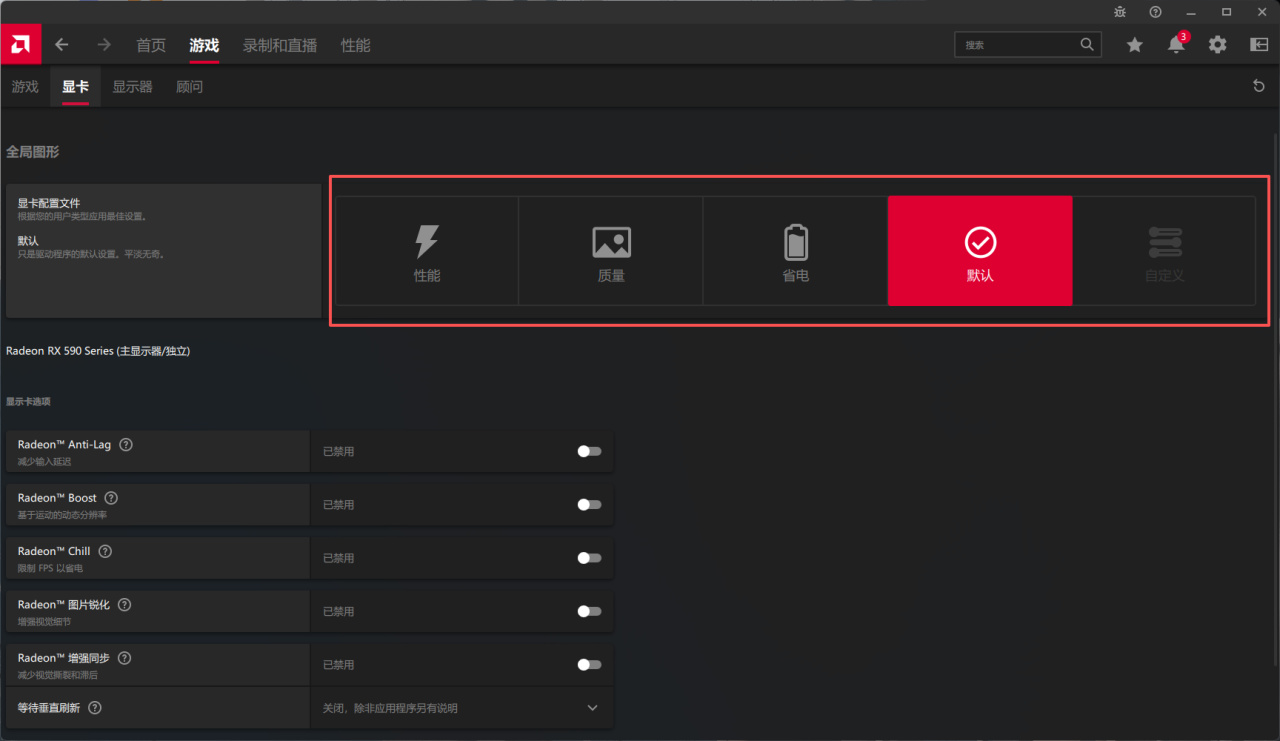Open help question mark in title bar
The image size is (1280, 741).
[1155, 12]
